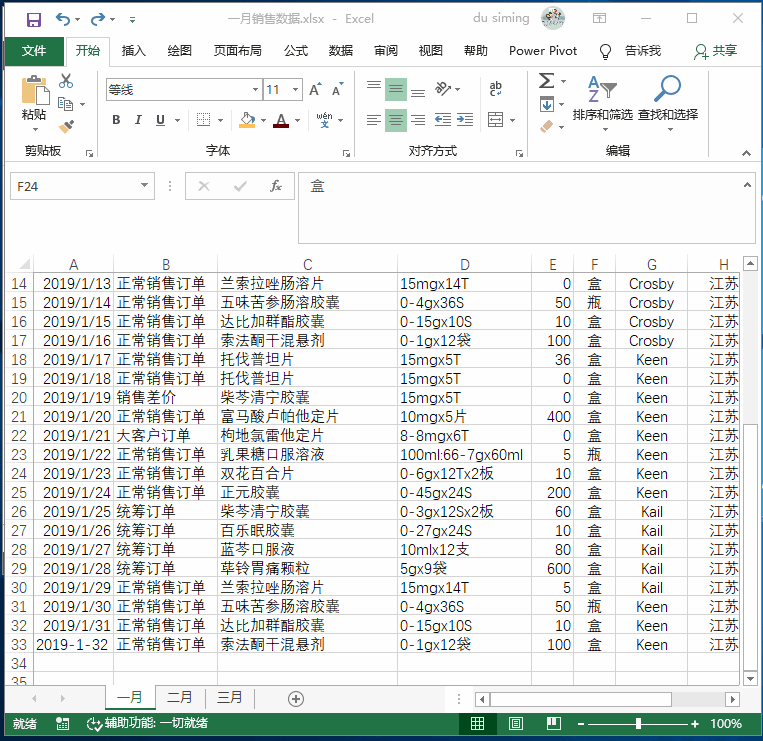The height and width of the screenshot is (741, 763).
Task: Click the Insert Function fx icon
Action: [x=276, y=187]
